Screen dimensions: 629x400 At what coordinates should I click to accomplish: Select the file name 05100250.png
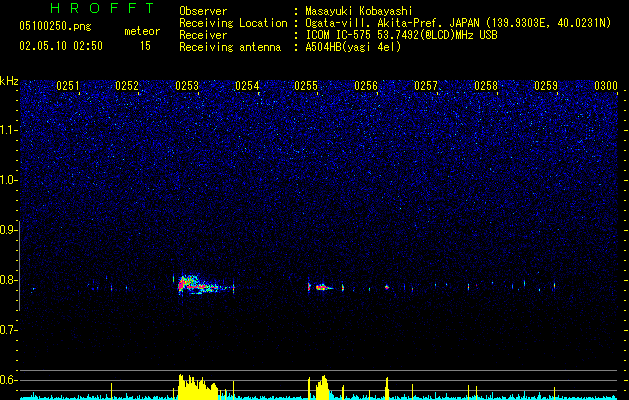pos(55,27)
